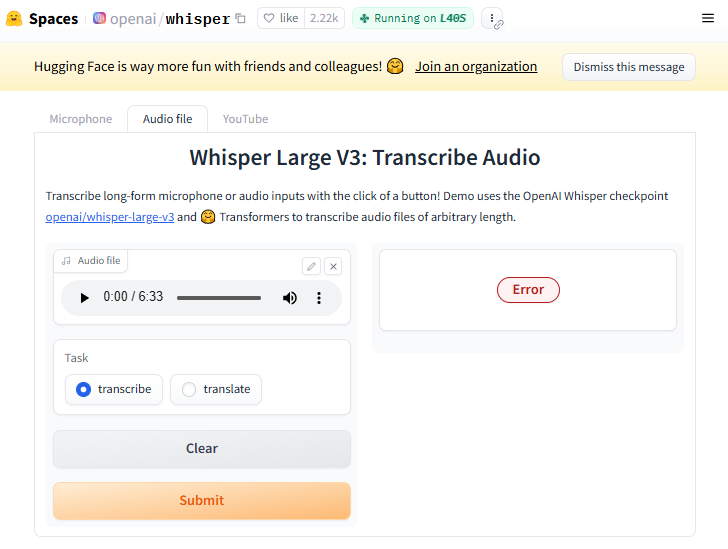Select the translate task option
The width and height of the screenshot is (728, 549).
click(216, 389)
